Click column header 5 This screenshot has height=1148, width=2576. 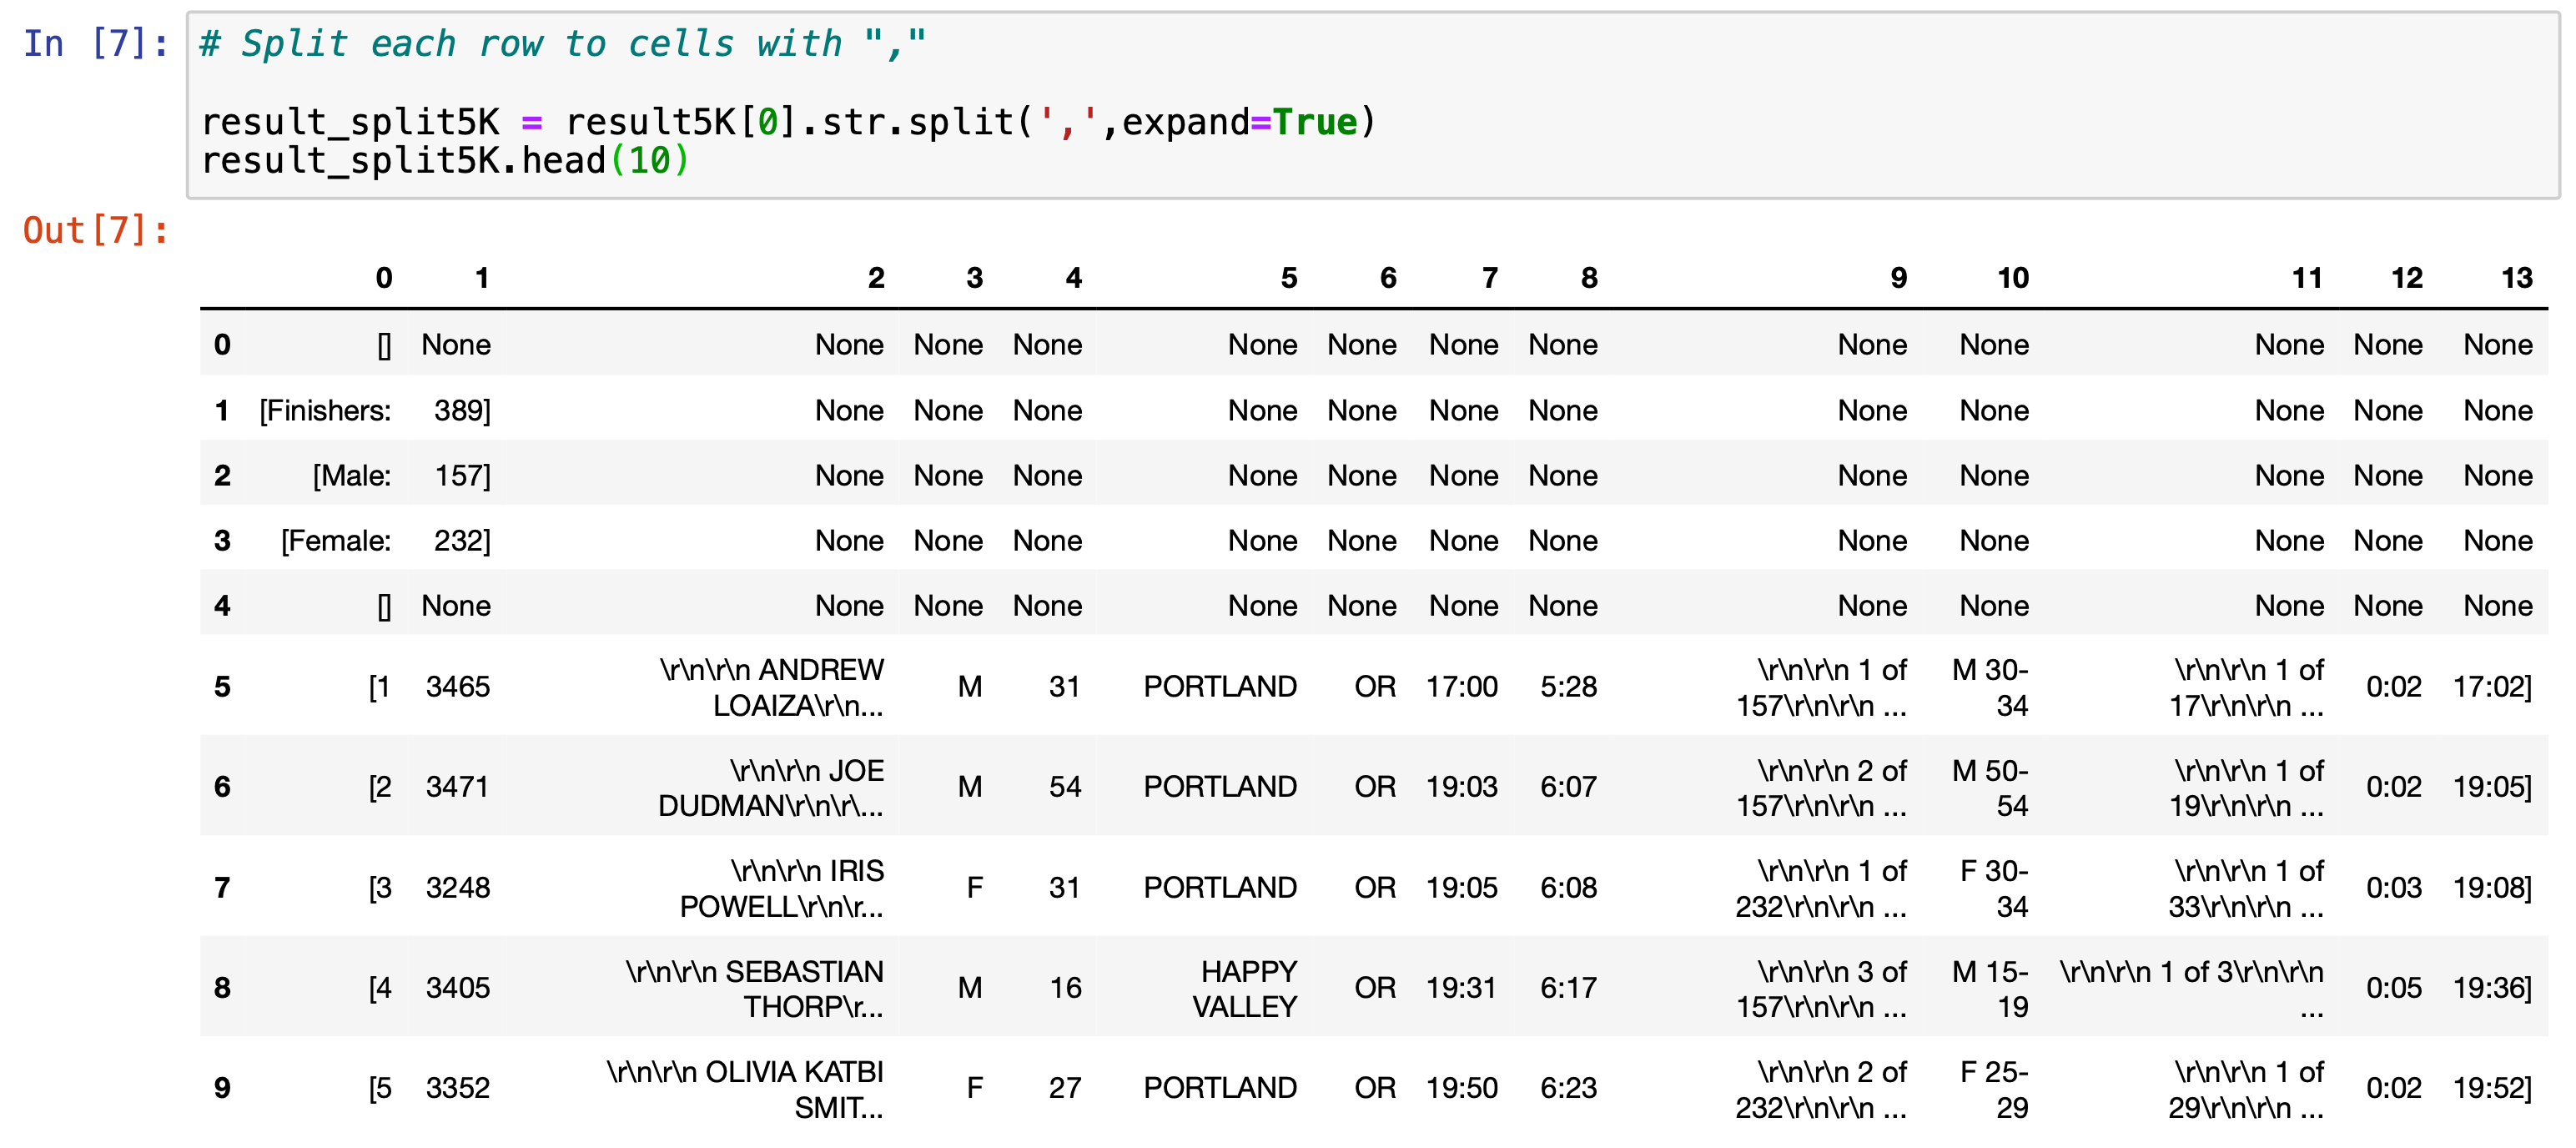tap(1288, 278)
